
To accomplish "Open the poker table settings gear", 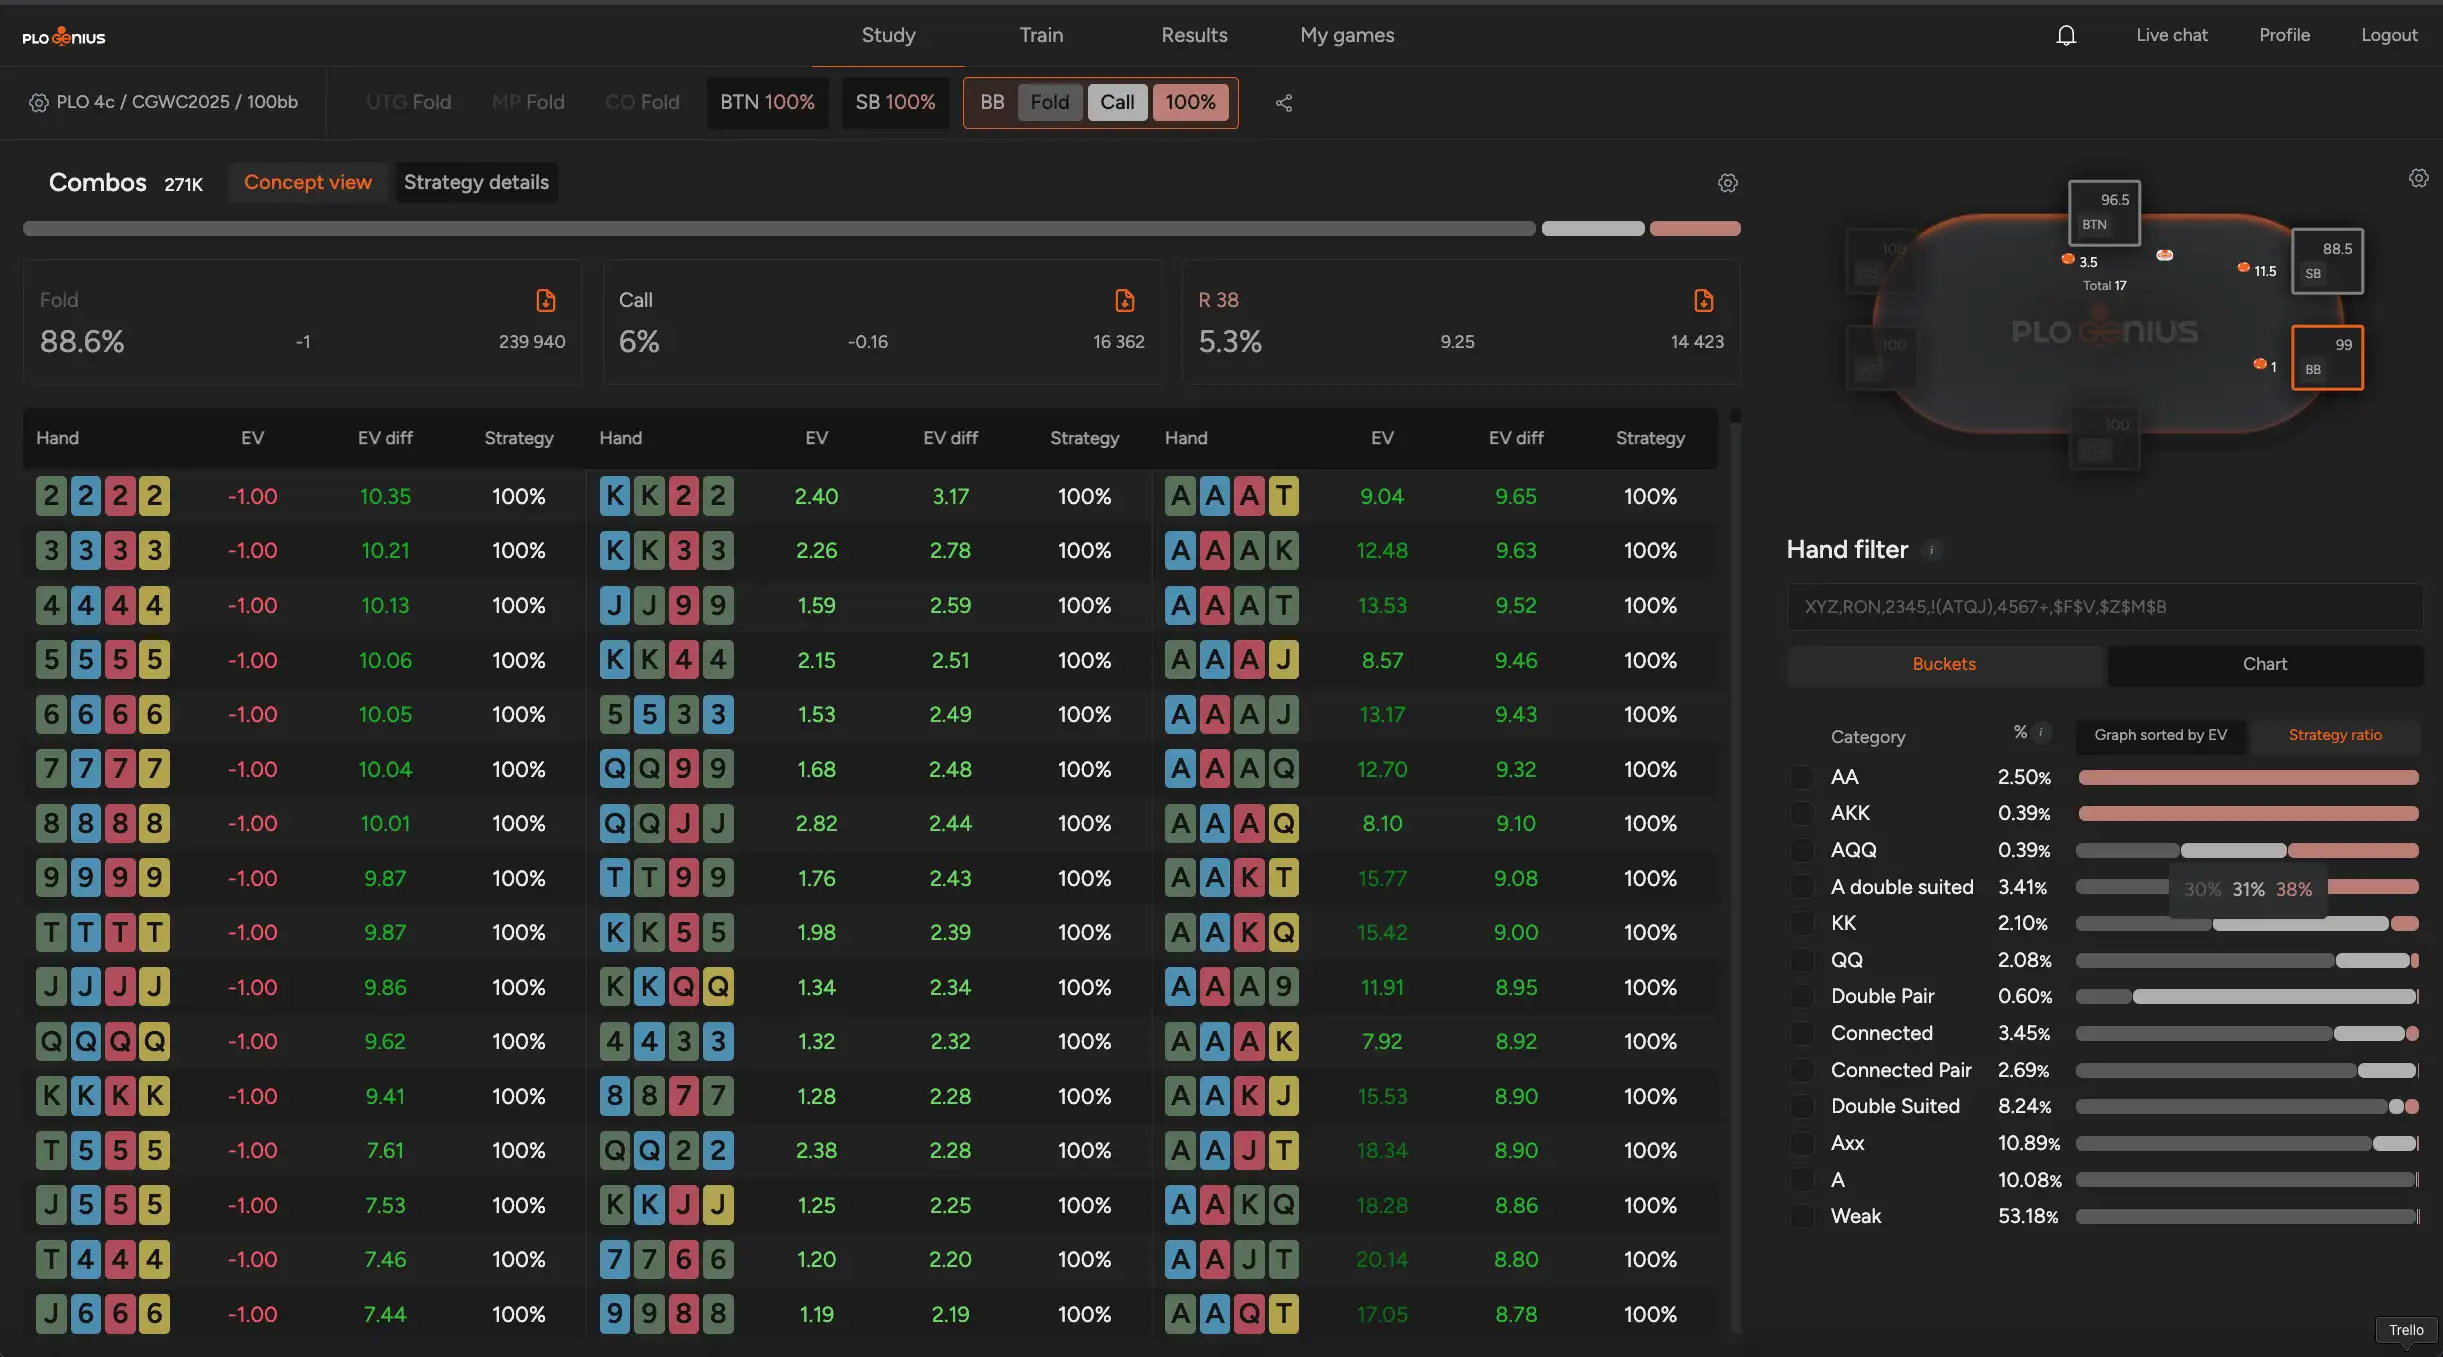I will coord(2418,178).
